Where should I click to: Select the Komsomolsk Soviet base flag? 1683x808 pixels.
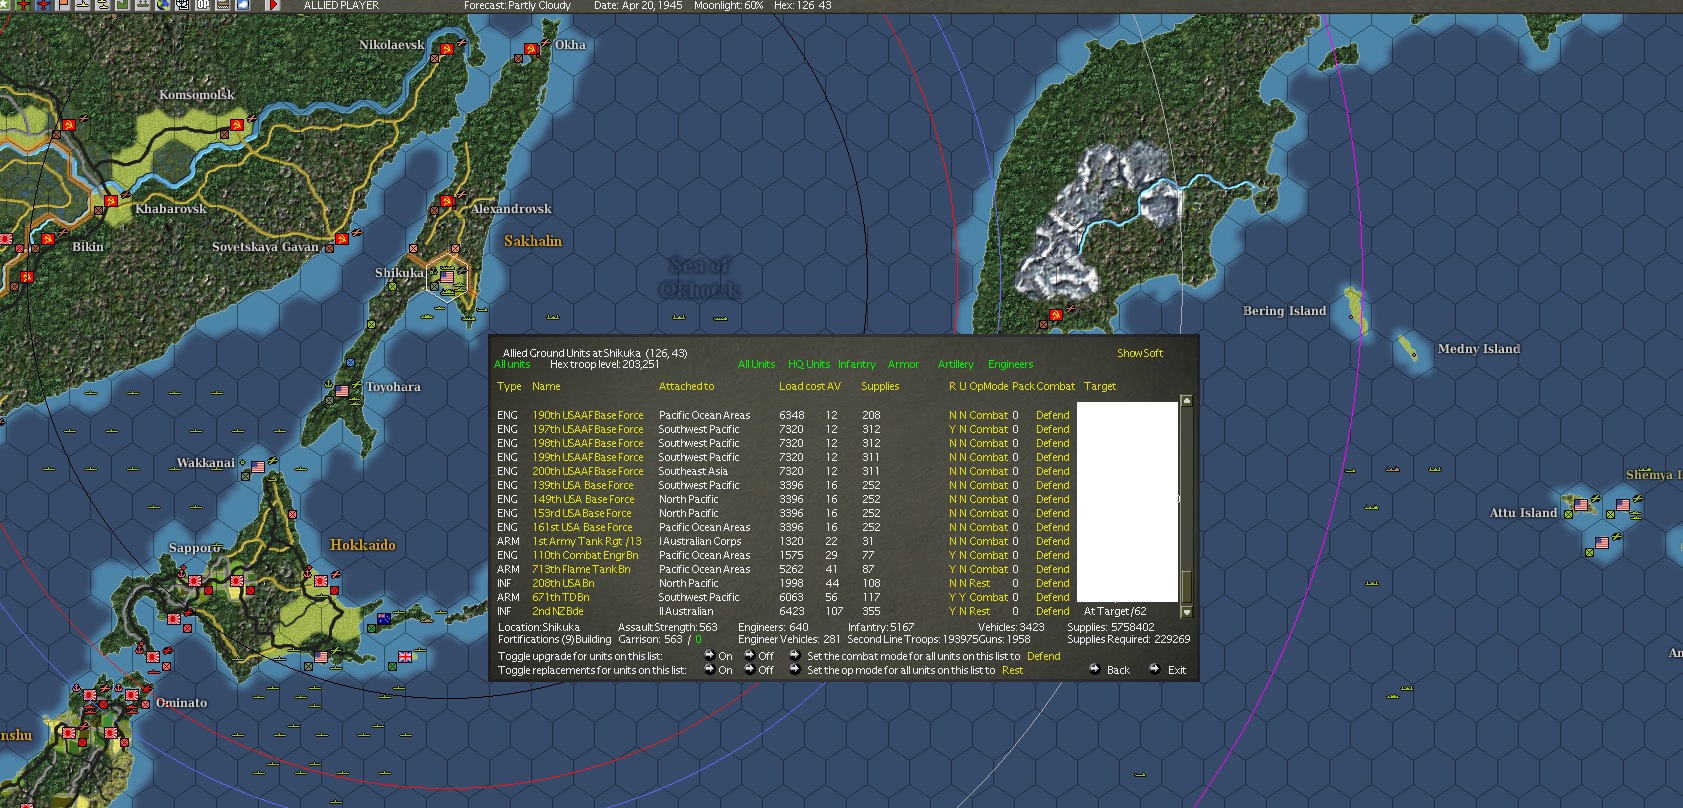[237, 125]
